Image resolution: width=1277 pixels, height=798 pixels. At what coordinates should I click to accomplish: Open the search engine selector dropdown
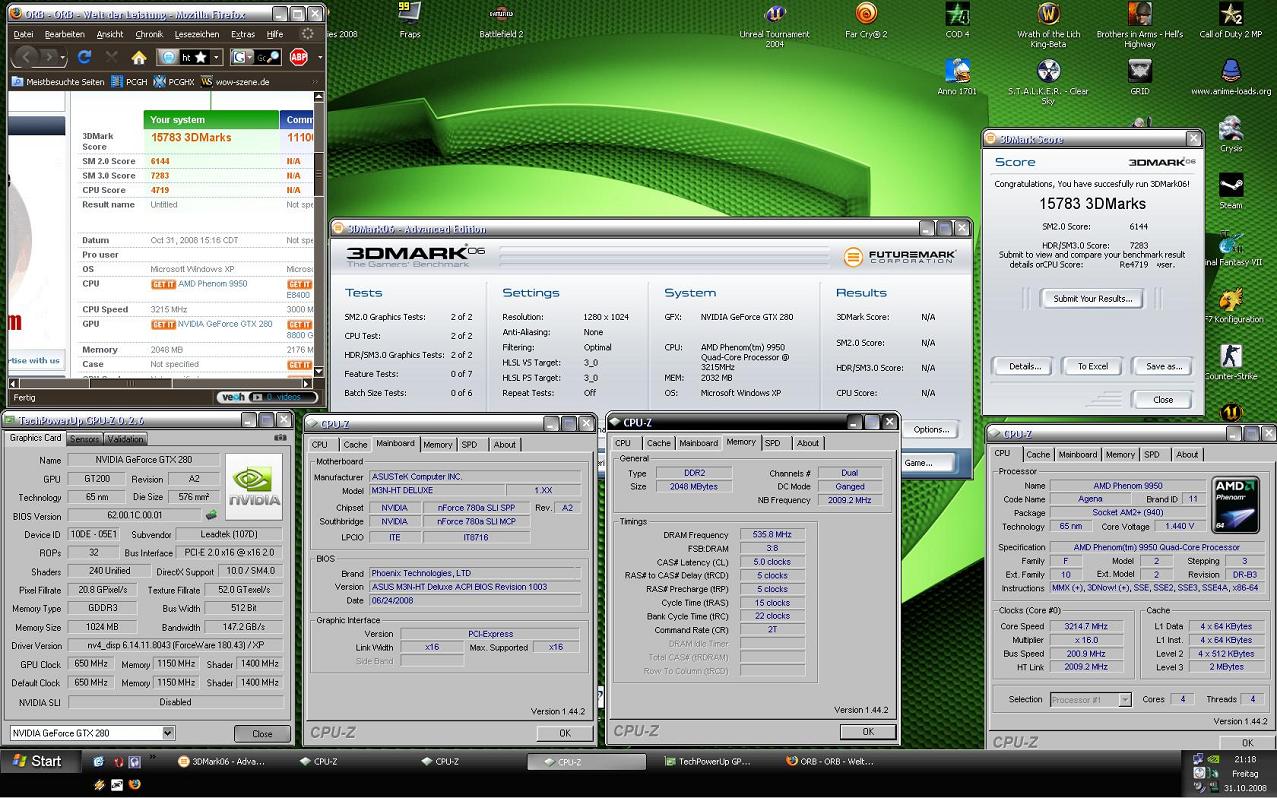(x=250, y=58)
